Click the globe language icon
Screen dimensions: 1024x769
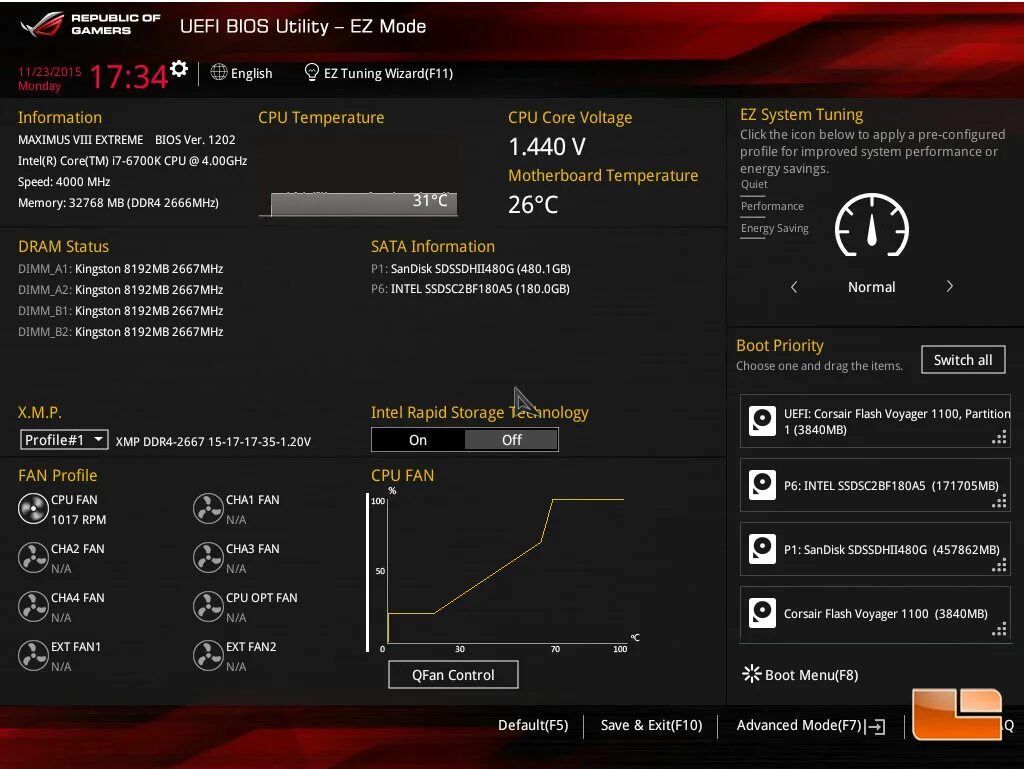(x=219, y=72)
